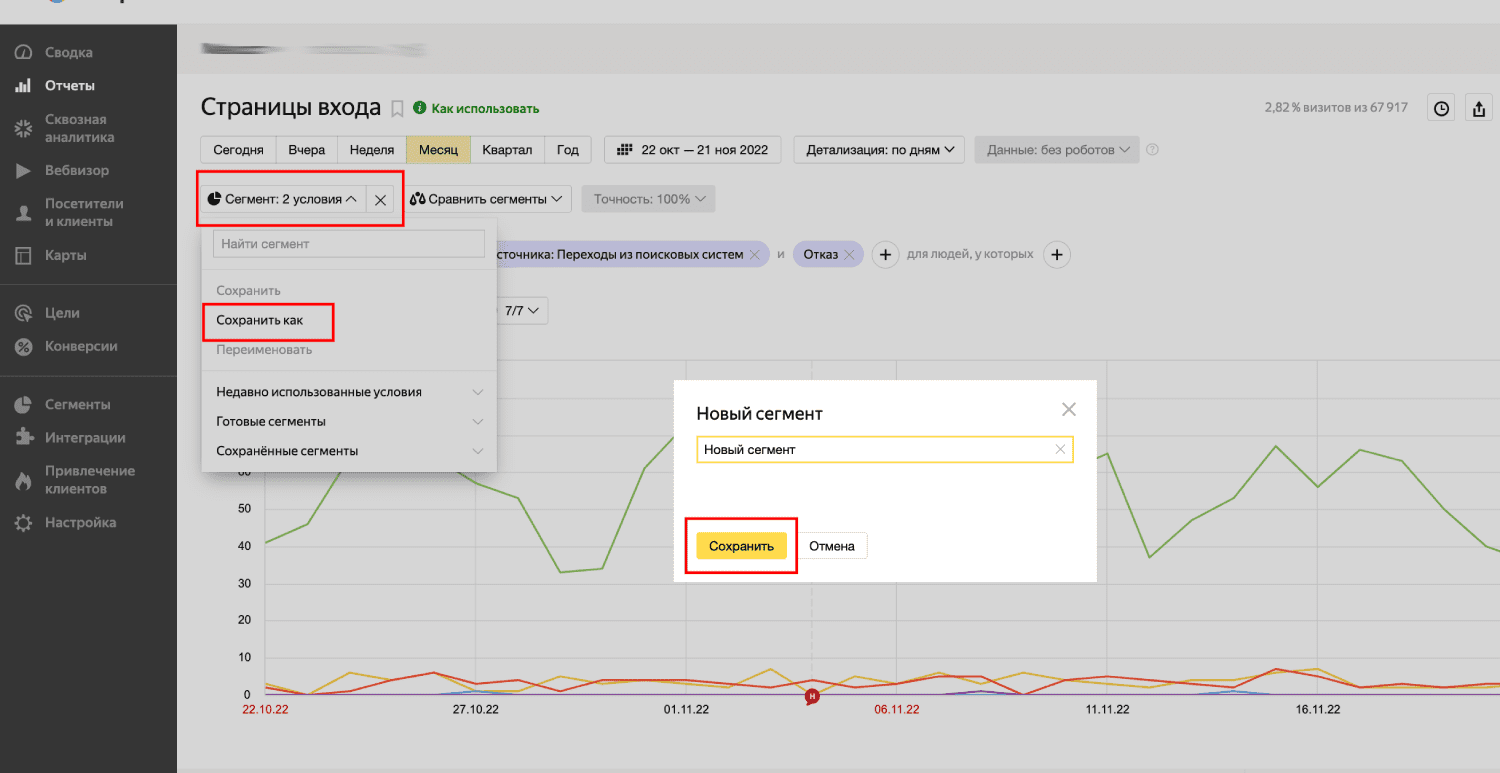1500x773 pixels.
Task: Select the Квартал period toggle
Action: click(507, 150)
